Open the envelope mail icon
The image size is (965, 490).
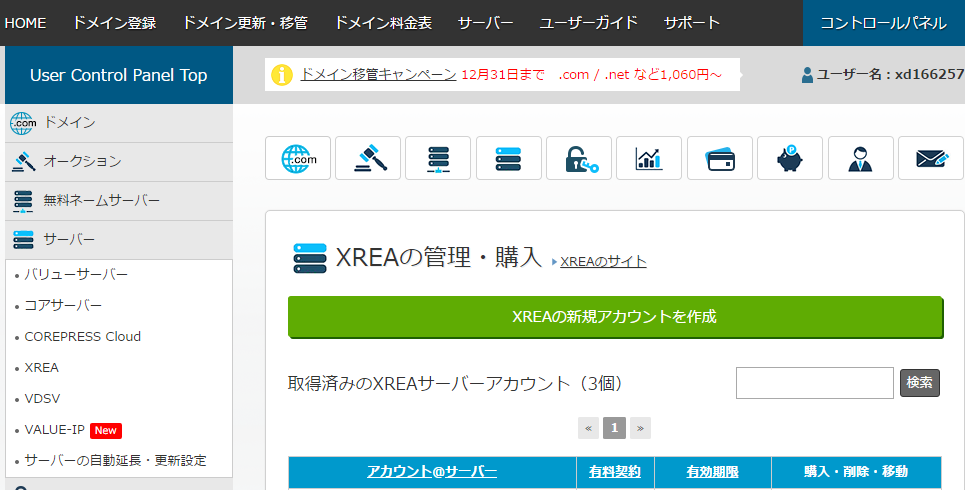coord(931,158)
